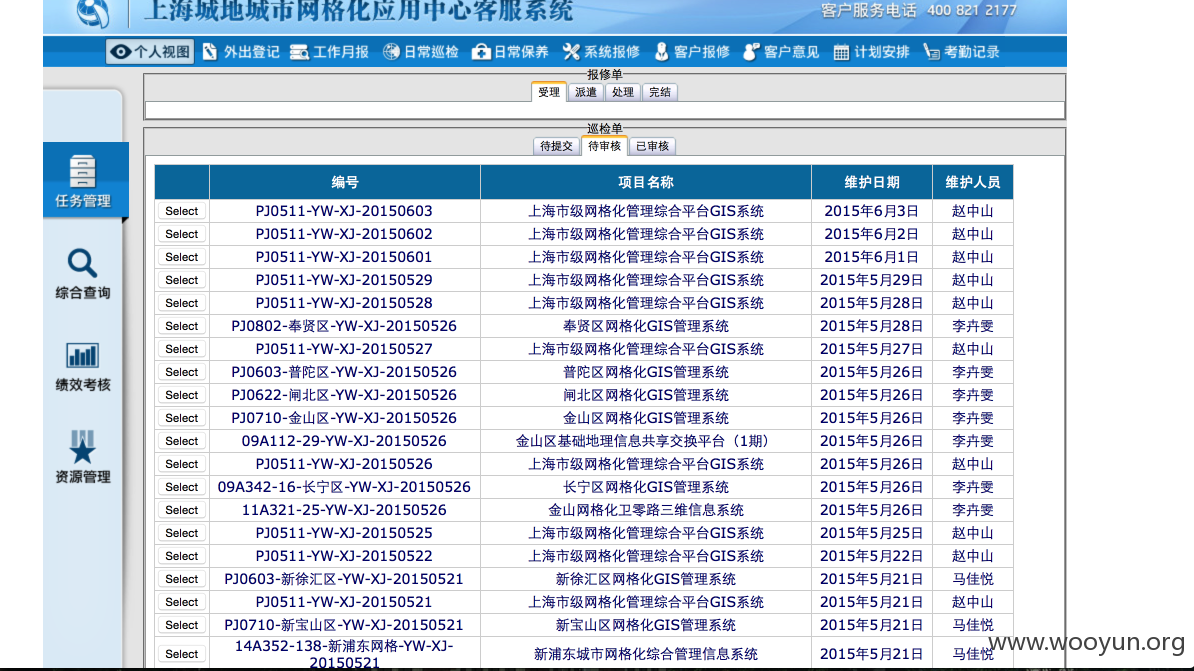This screenshot has width=1194, height=671.
Task: Click project name 金山网格化卫零路三维信息系统
Action: pyautogui.click(x=646, y=510)
